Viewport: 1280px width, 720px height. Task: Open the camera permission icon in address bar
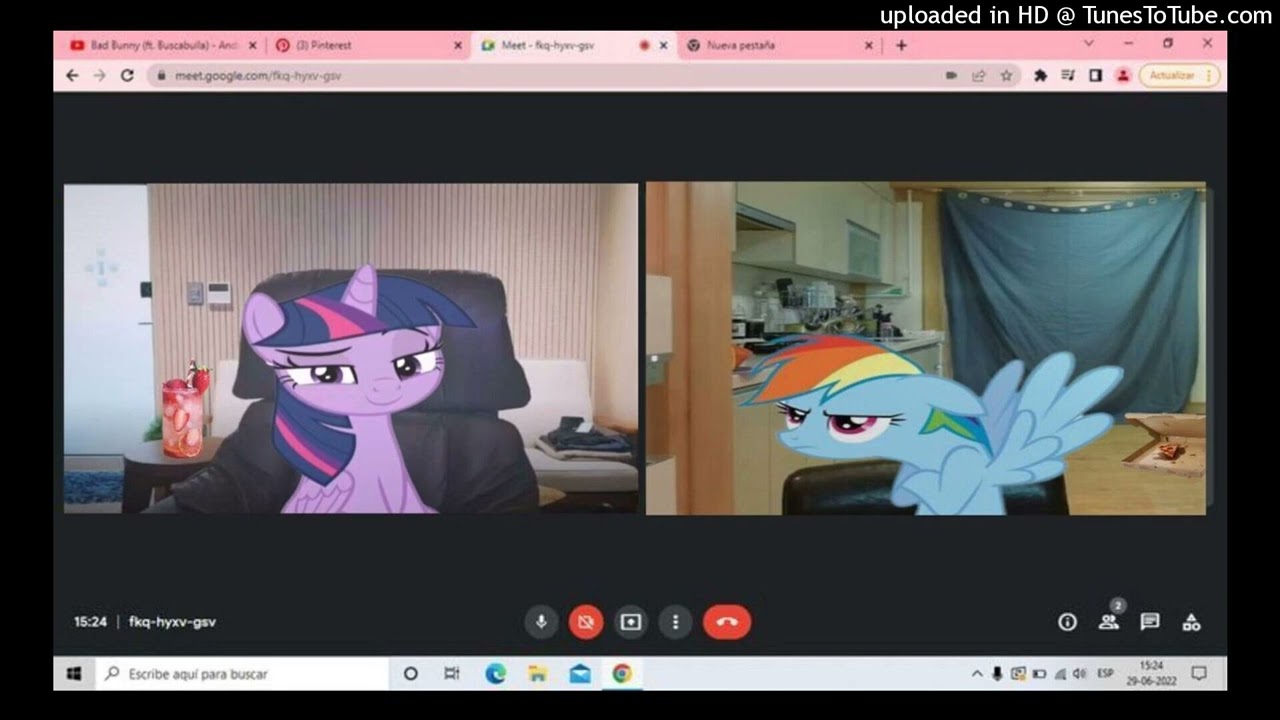[951, 75]
